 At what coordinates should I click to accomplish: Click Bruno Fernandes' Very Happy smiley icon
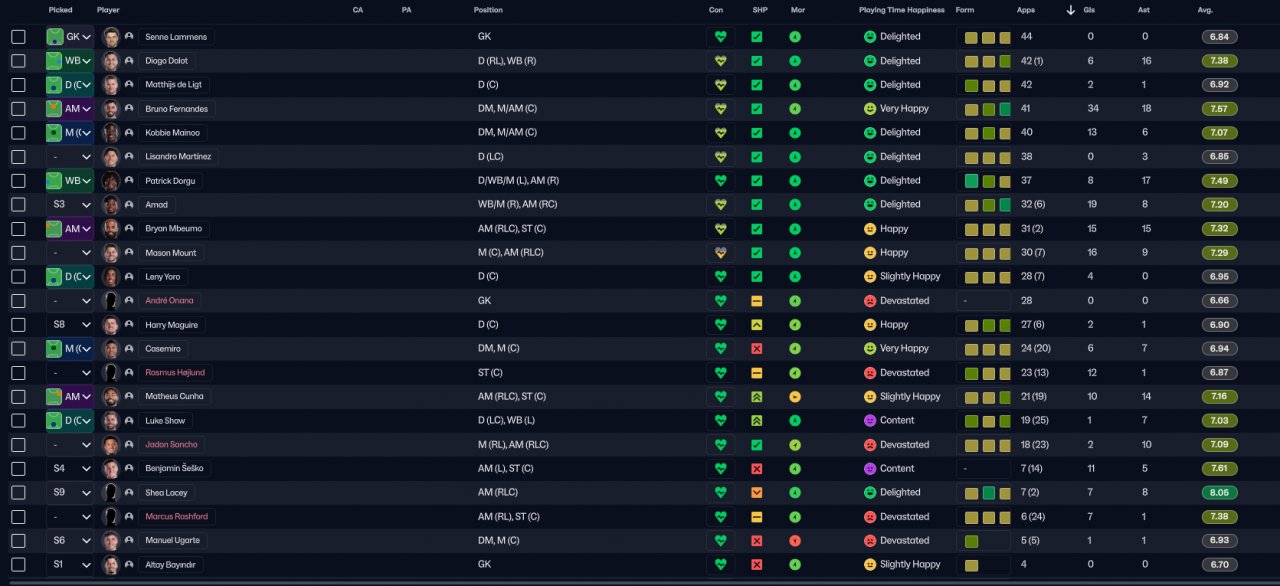[x=870, y=109]
